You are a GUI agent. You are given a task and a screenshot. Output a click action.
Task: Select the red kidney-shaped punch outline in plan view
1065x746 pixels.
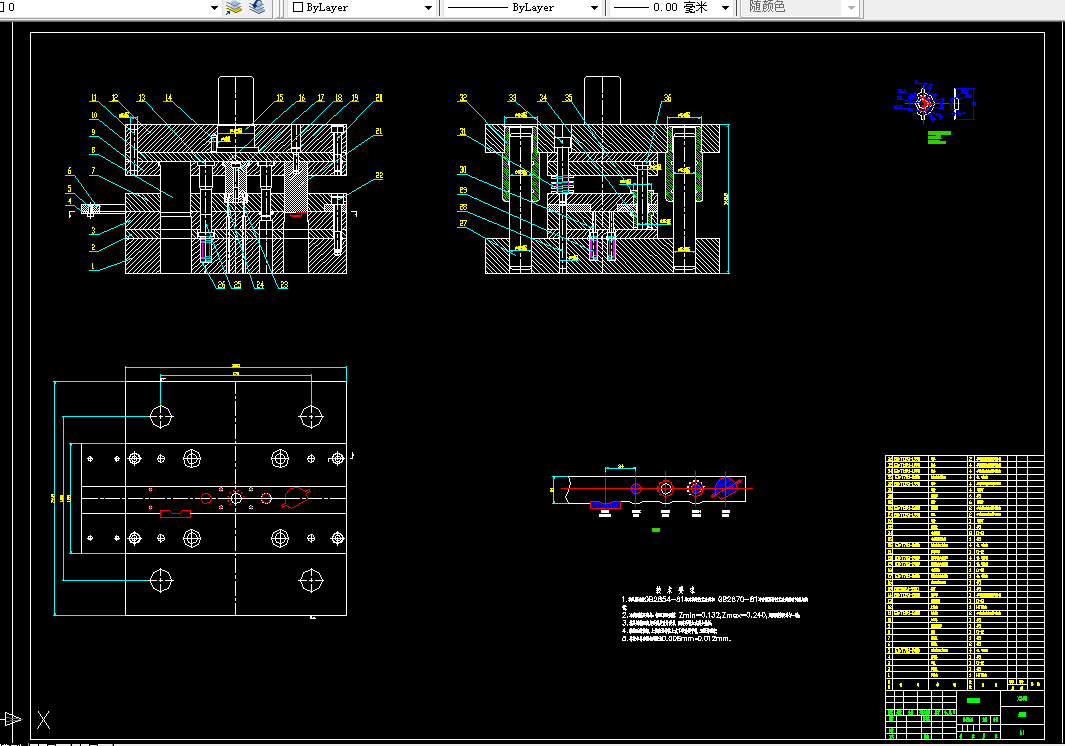pos(295,497)
